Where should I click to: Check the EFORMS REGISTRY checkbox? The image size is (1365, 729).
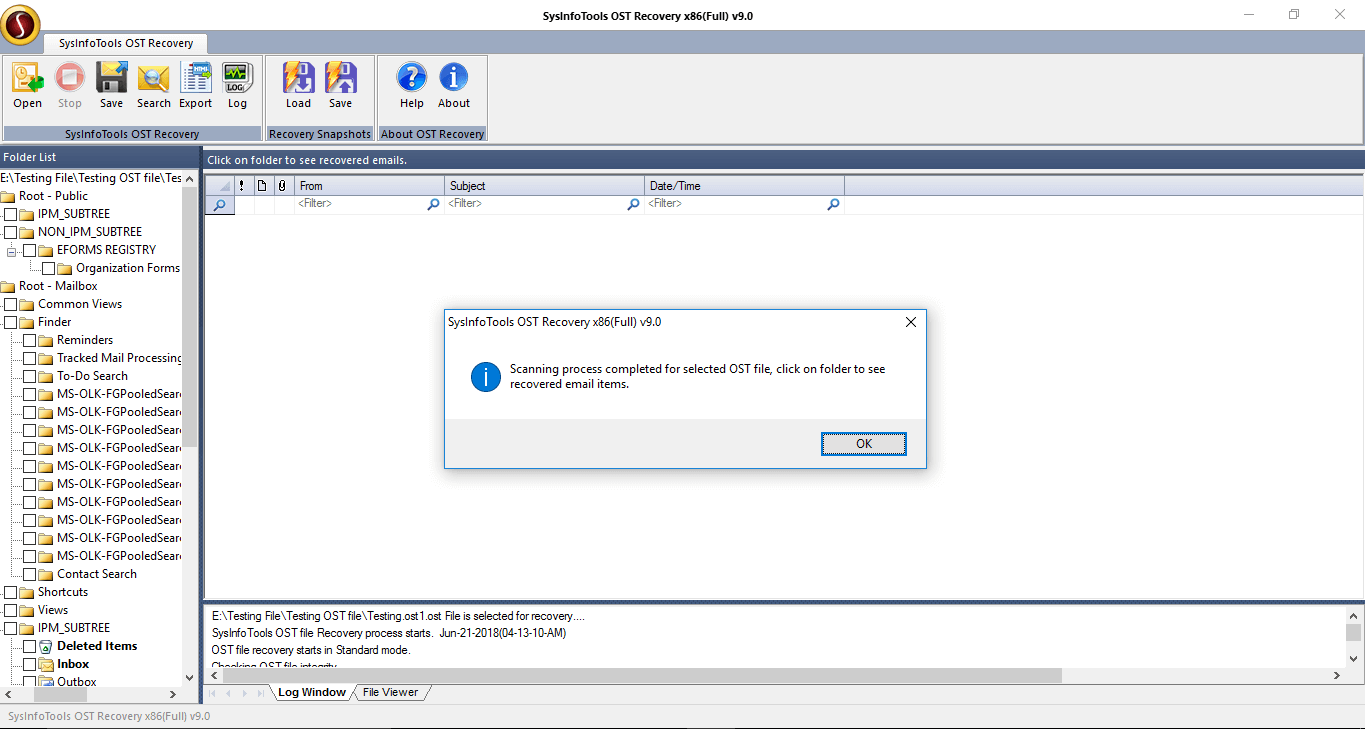point(29,250)
